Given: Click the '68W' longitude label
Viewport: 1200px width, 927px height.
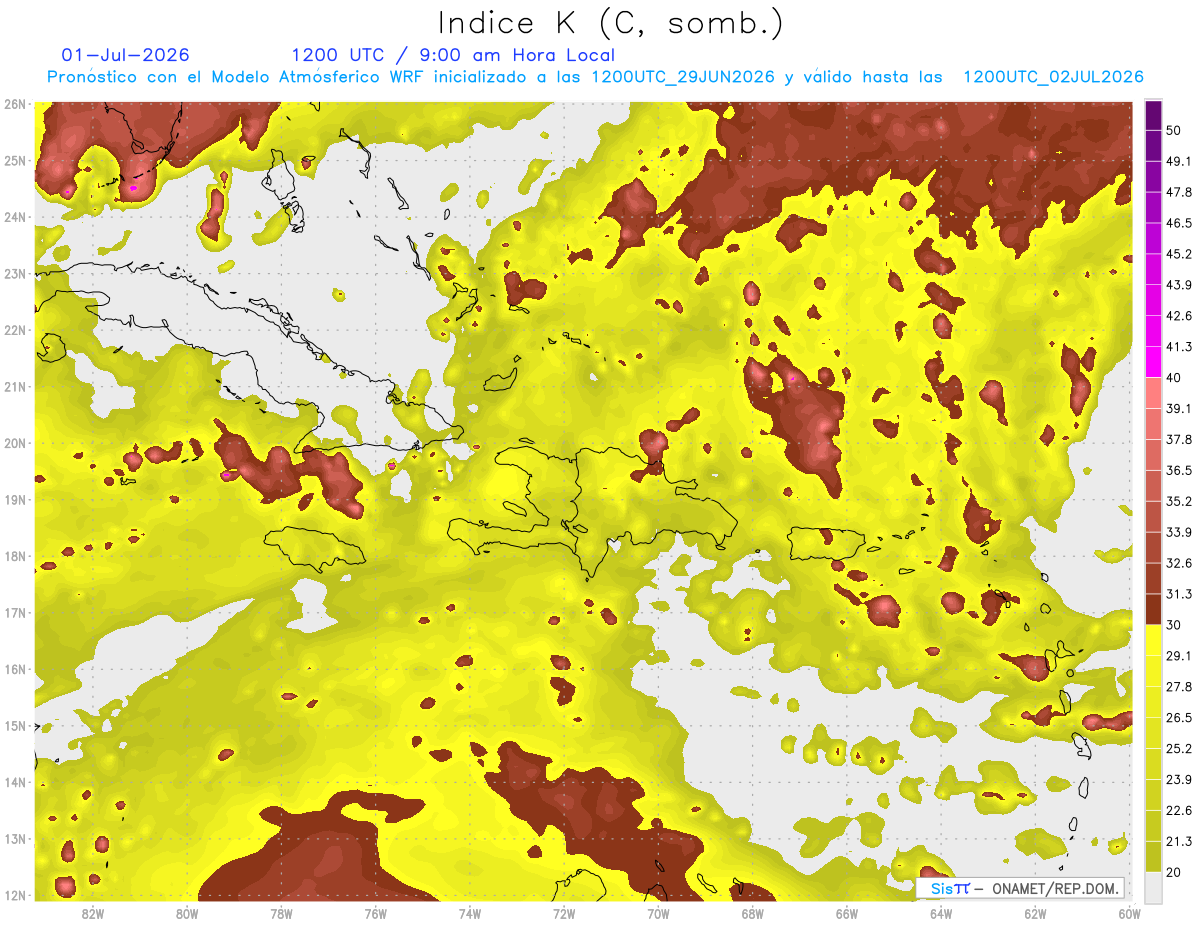Looking at the screenshot, I should click(x=752, y=914).
